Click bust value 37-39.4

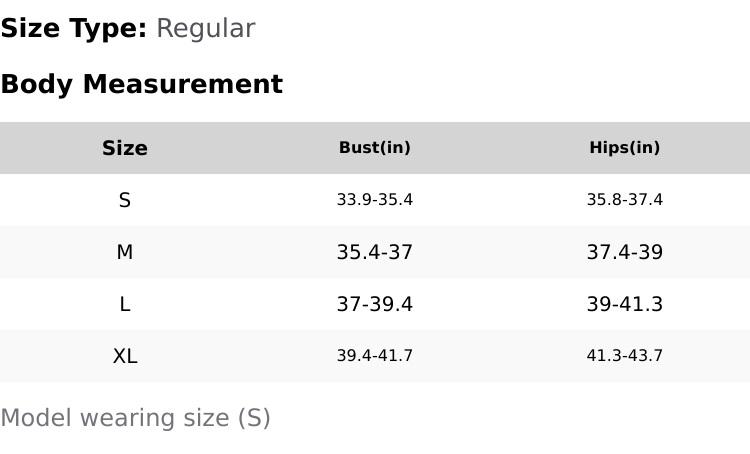[375, 304]
